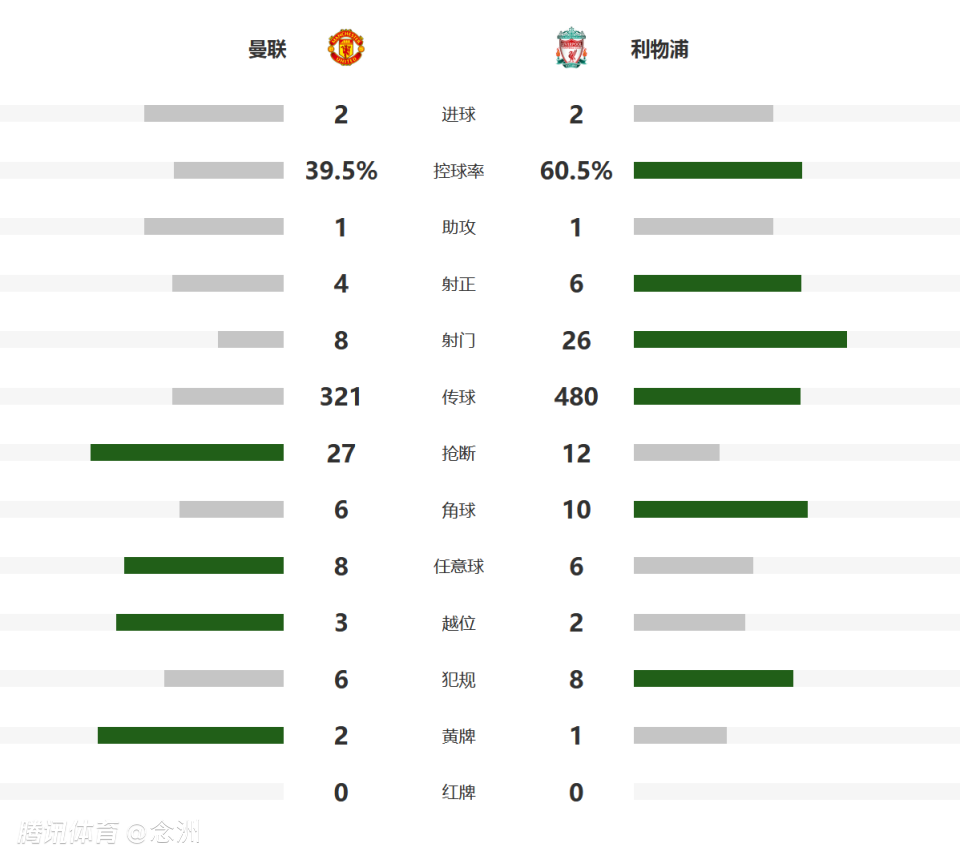The width and height of the screenshot is (960, 860).
Task: Click Manchester United's 39.5% possession value
Action: tap(341, 171)
